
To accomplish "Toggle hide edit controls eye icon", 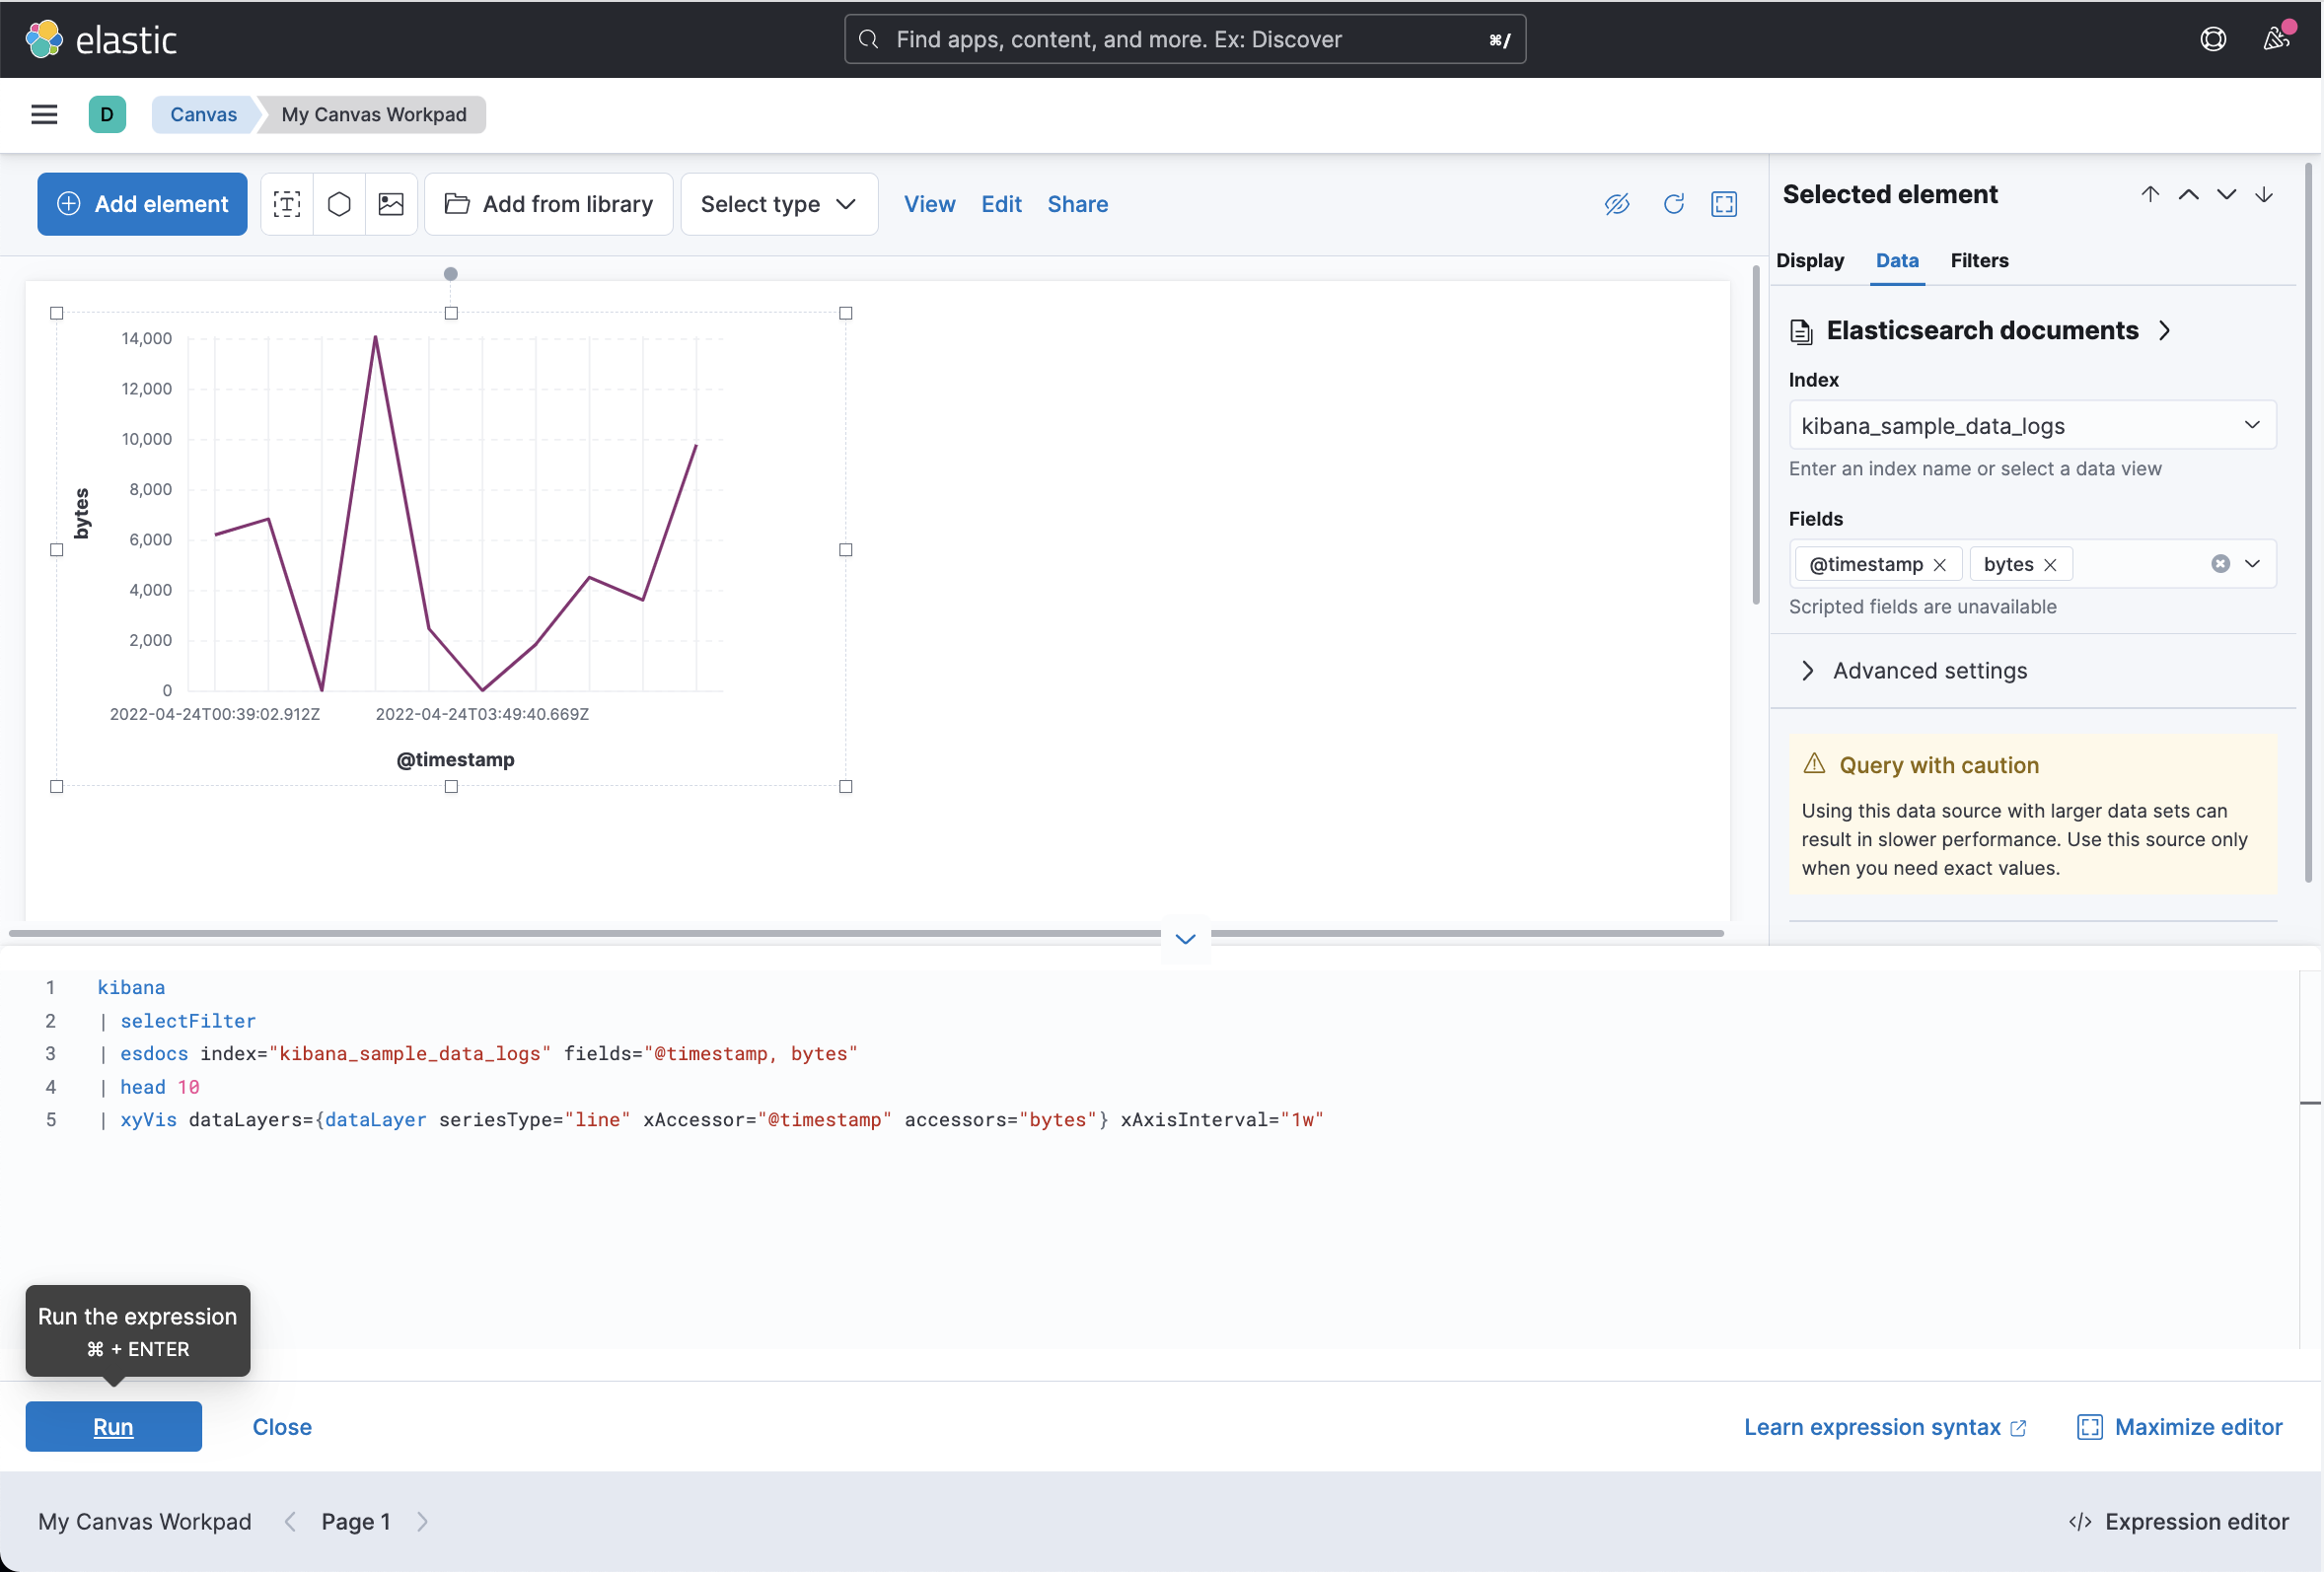I will click(x=1617, y=204).
